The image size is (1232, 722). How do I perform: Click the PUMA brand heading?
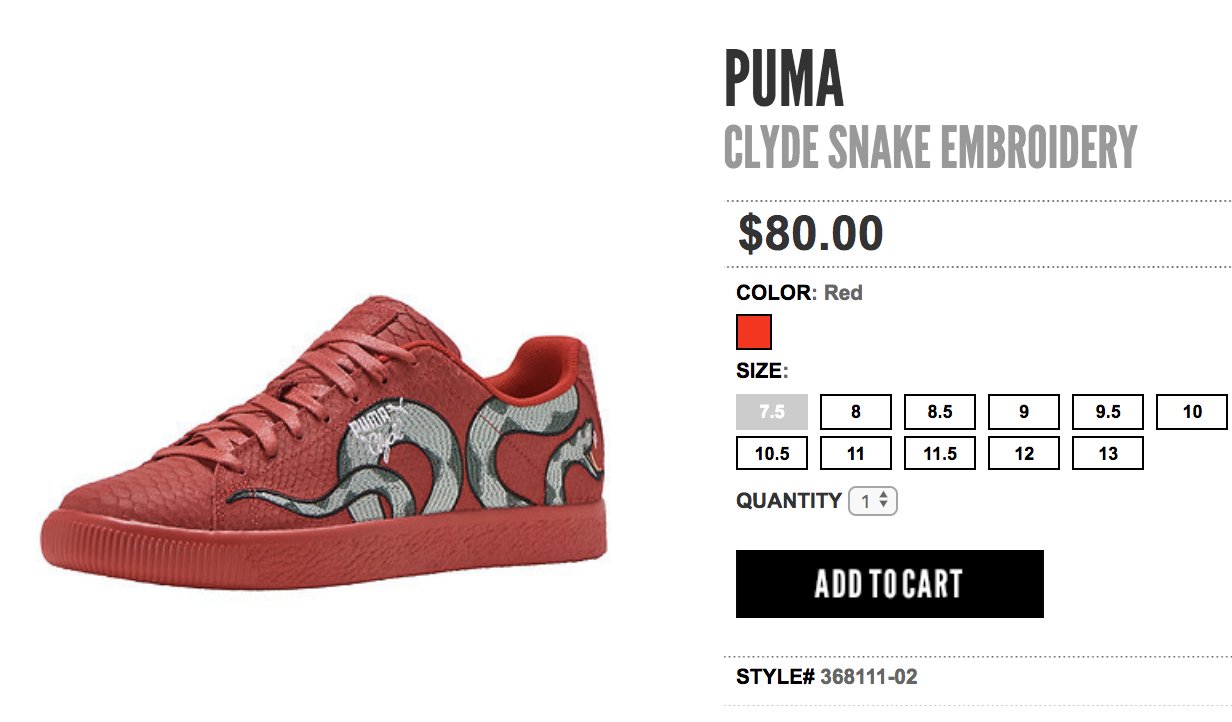click(x=784, y=78)
